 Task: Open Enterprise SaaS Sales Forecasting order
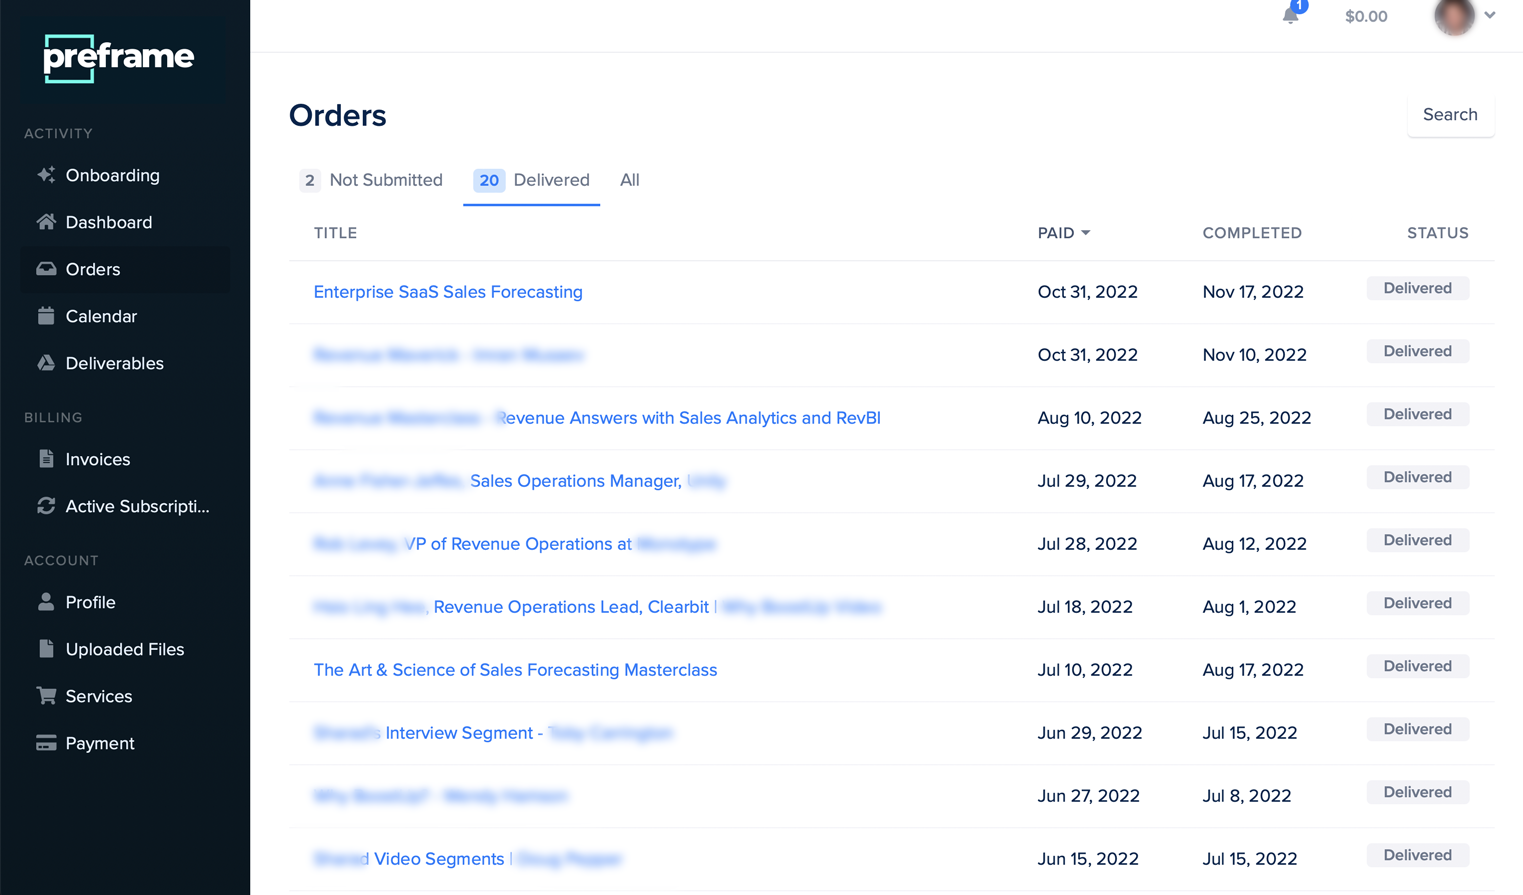tap(448, 292)
